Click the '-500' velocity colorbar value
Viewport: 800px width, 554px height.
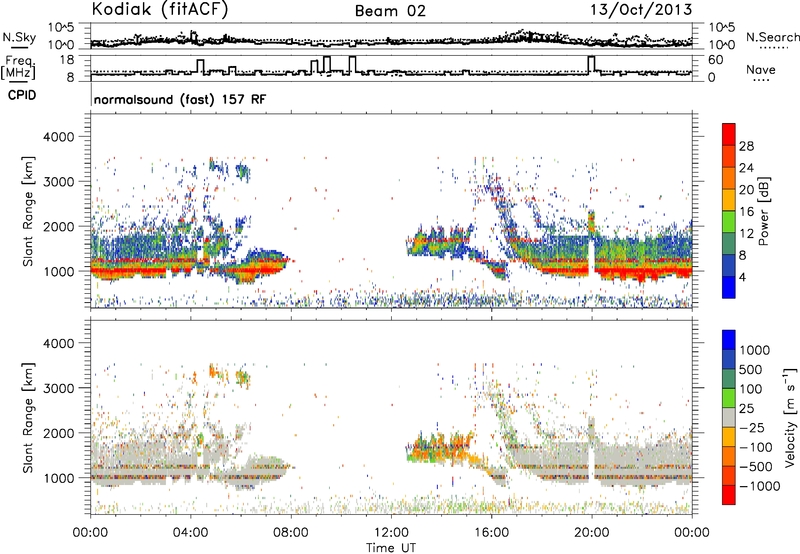[756, 467]
